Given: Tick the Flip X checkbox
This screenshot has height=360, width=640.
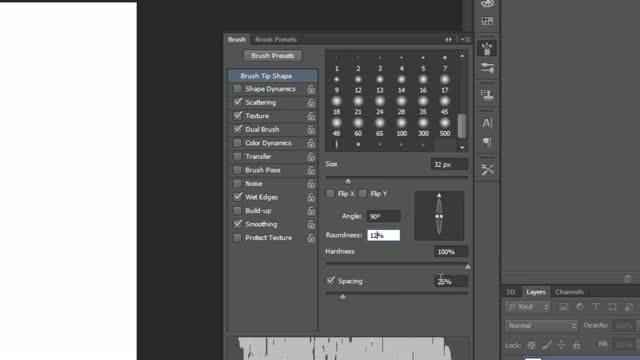Looking at the screenshot, I should (330, 194).
